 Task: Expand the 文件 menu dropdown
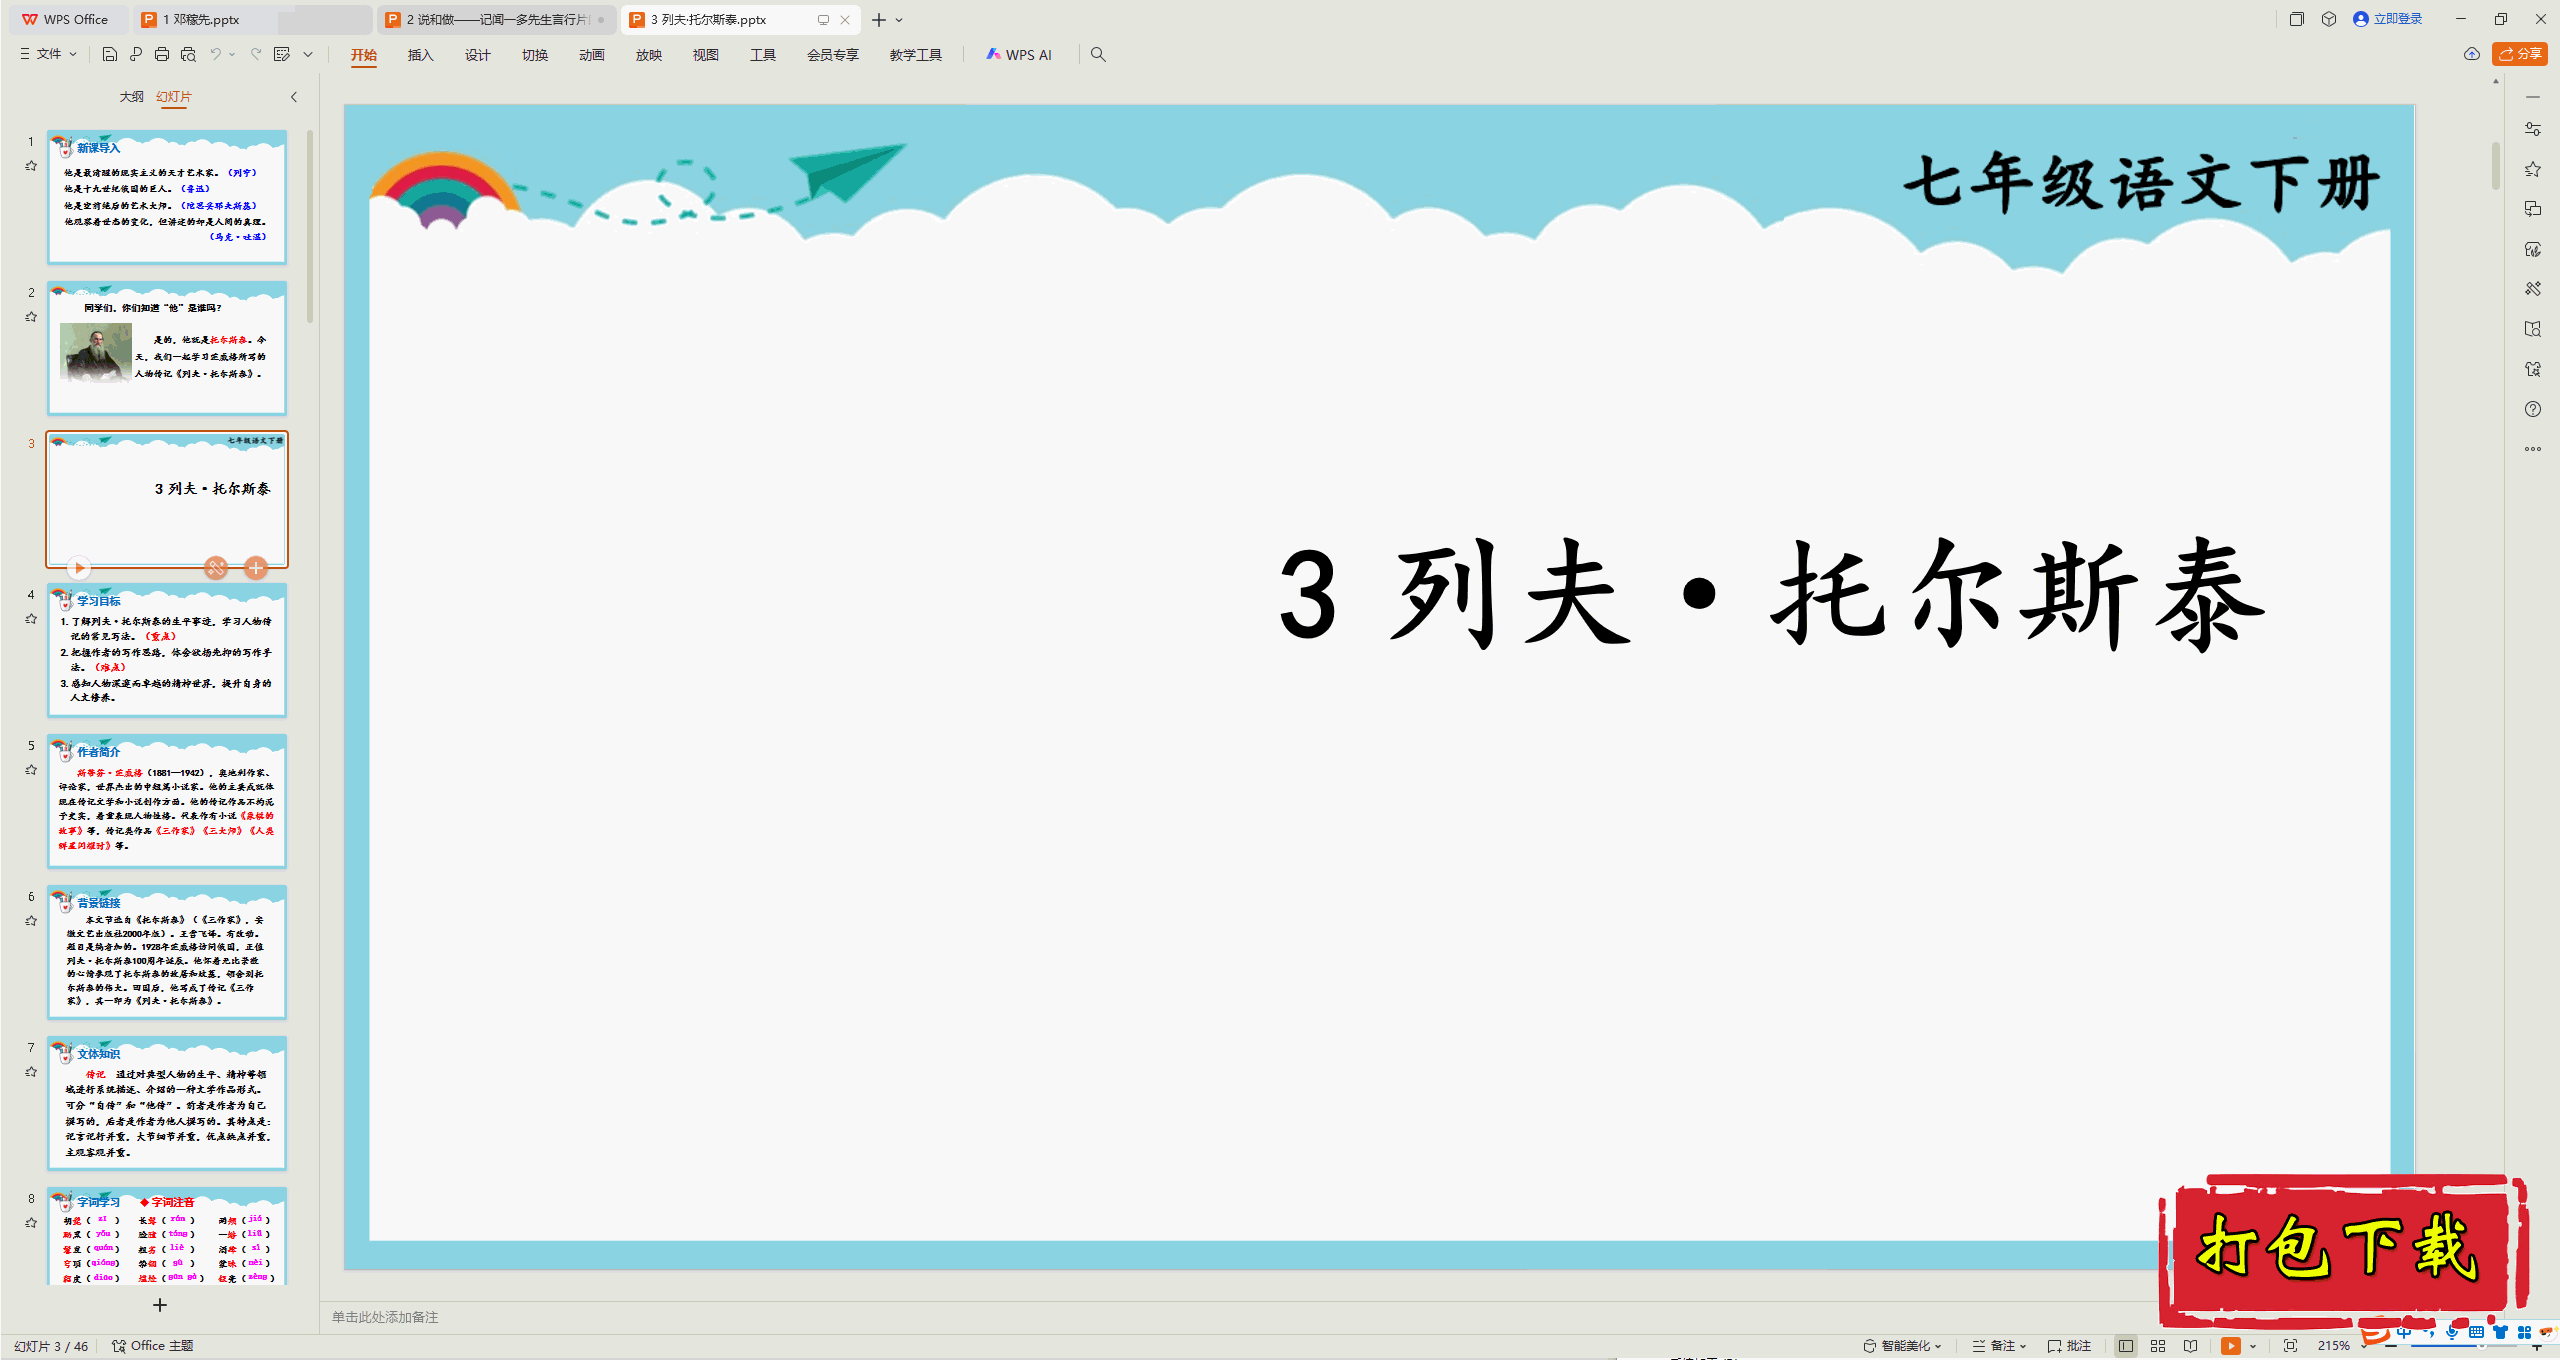(48, 54)
